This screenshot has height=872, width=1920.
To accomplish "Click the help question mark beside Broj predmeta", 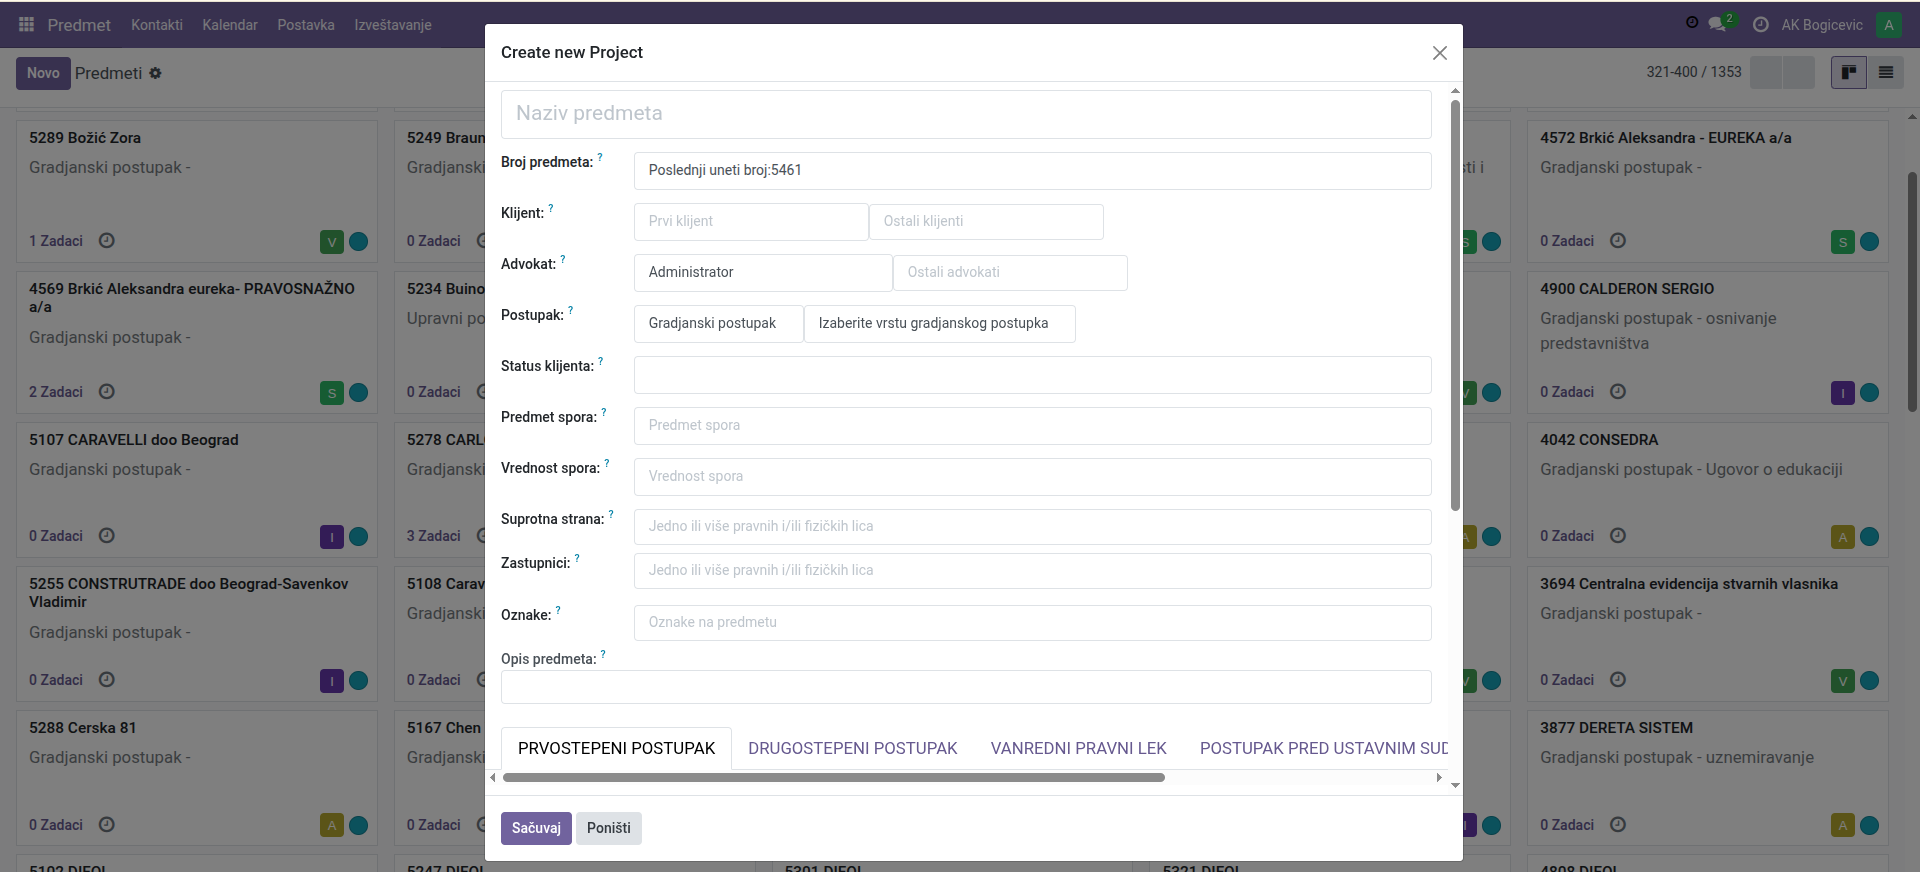I will [600, 158].
